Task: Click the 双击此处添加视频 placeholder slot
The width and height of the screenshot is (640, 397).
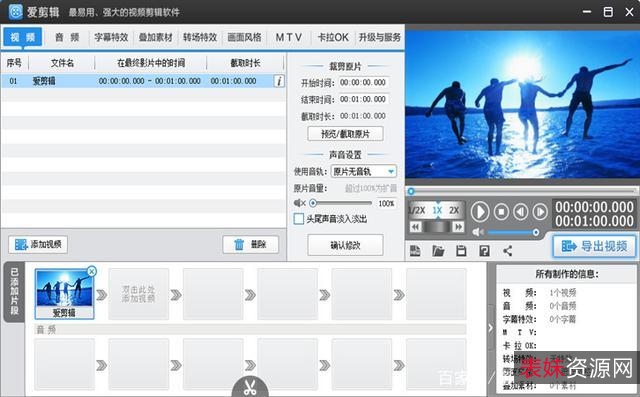Action: click(138, 294)
